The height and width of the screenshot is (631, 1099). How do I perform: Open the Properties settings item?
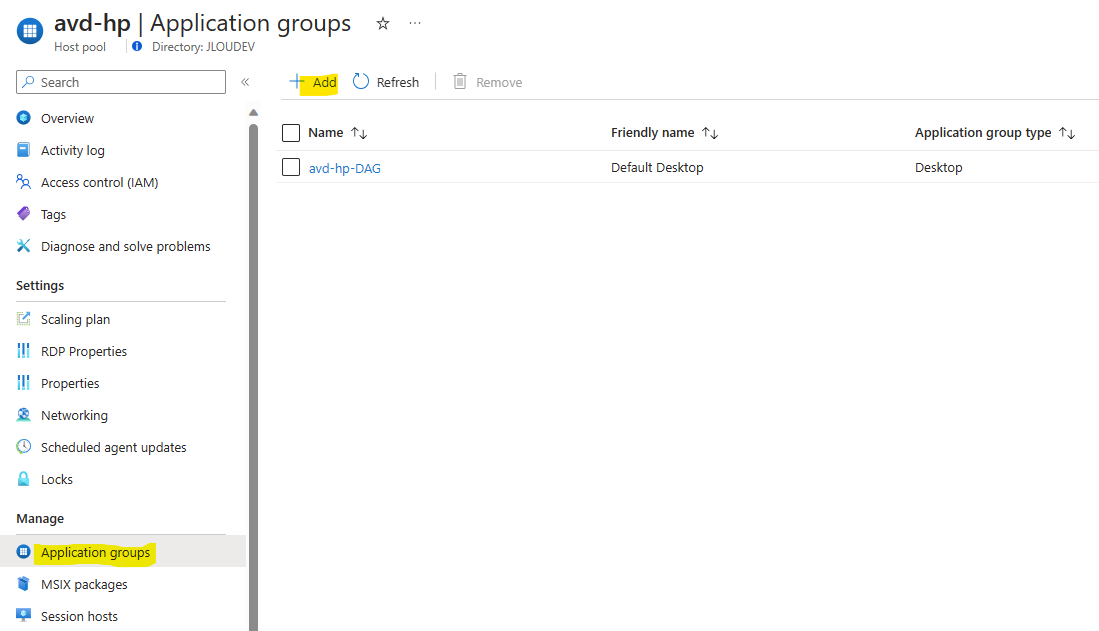pos(70,384)
